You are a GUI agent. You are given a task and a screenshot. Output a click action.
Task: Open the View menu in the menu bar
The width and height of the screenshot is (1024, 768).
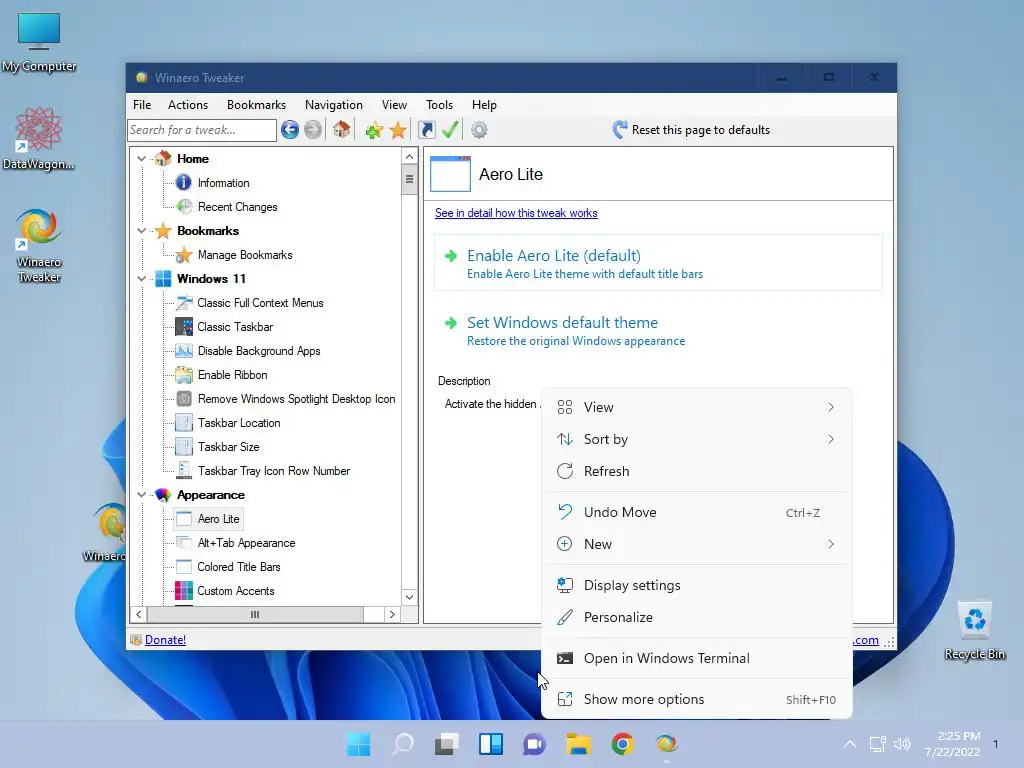(394, 104)
